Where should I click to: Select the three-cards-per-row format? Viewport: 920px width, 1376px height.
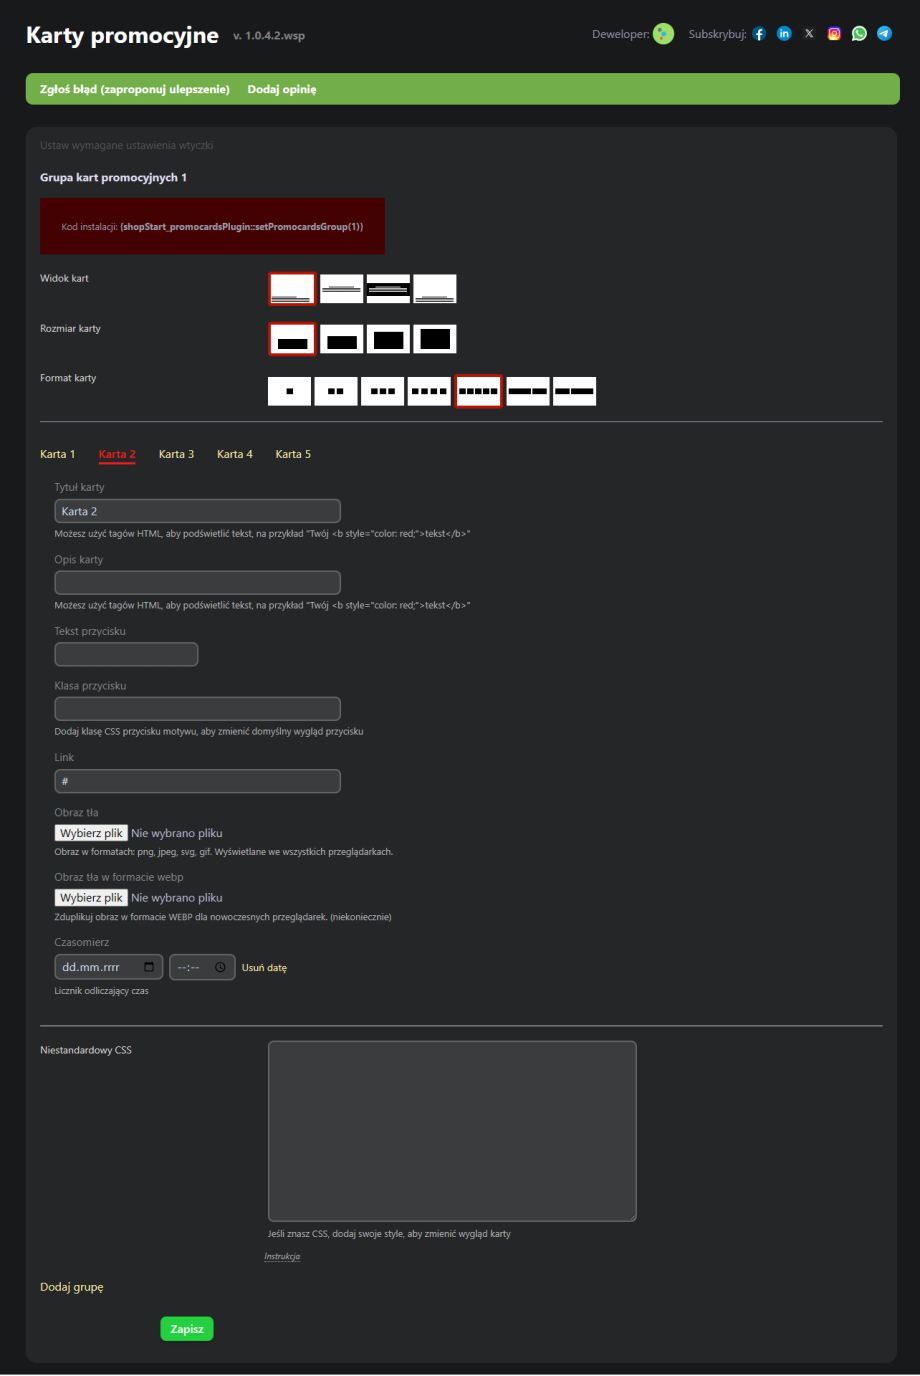tap(382, 391)
